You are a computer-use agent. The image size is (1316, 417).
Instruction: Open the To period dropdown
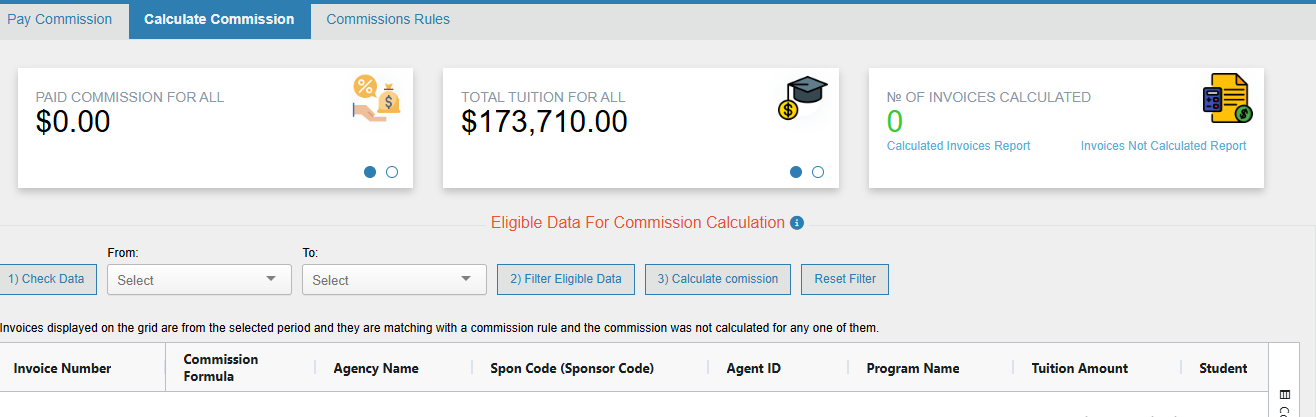(x=394, y=280)
